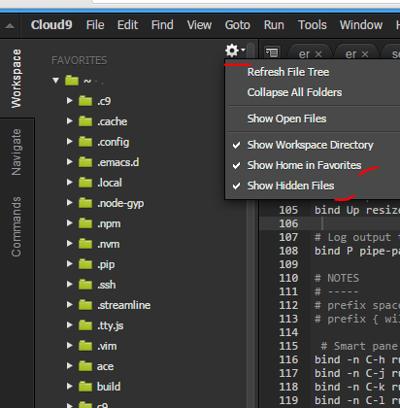The image size is (400, 408).
Task: Open the Run menu
Action: point(274,25)
